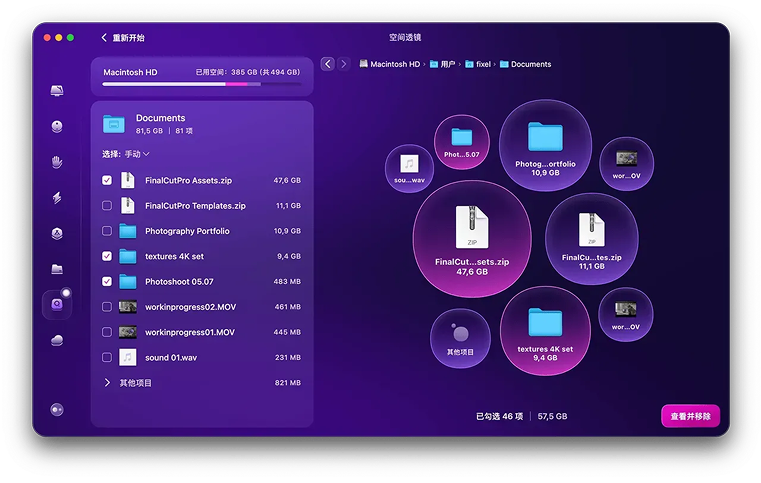
Task: Click workinprogress02.MOV thumbnail in list
Action: click(128, 307)
